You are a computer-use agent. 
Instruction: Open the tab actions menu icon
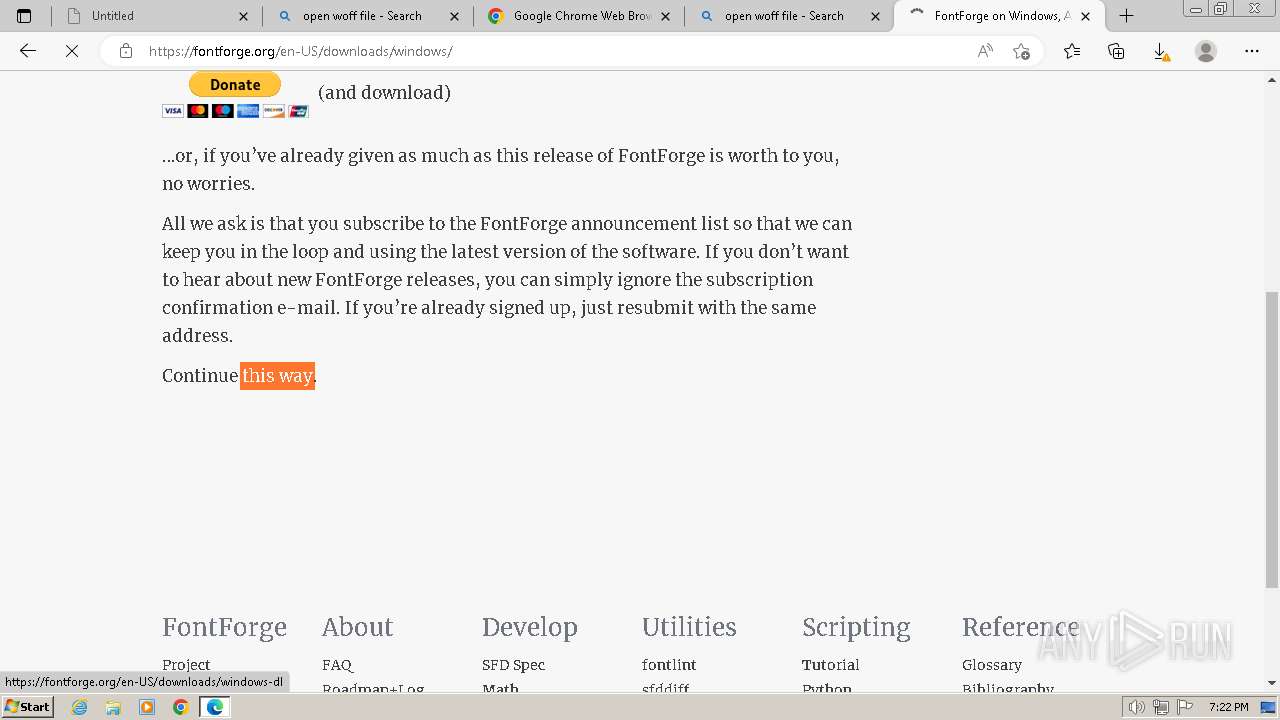(x=24, y=16)
